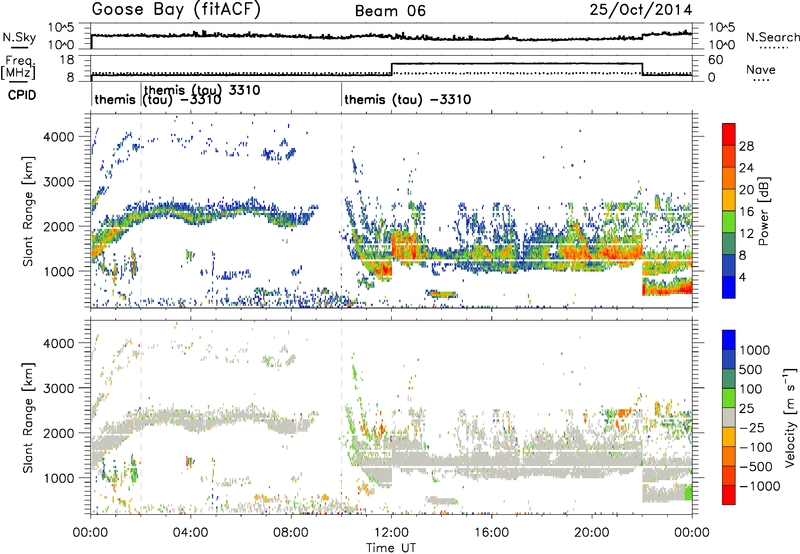
Task: Click the '4000' tick on the power panel axis
Action: (58, 137)
